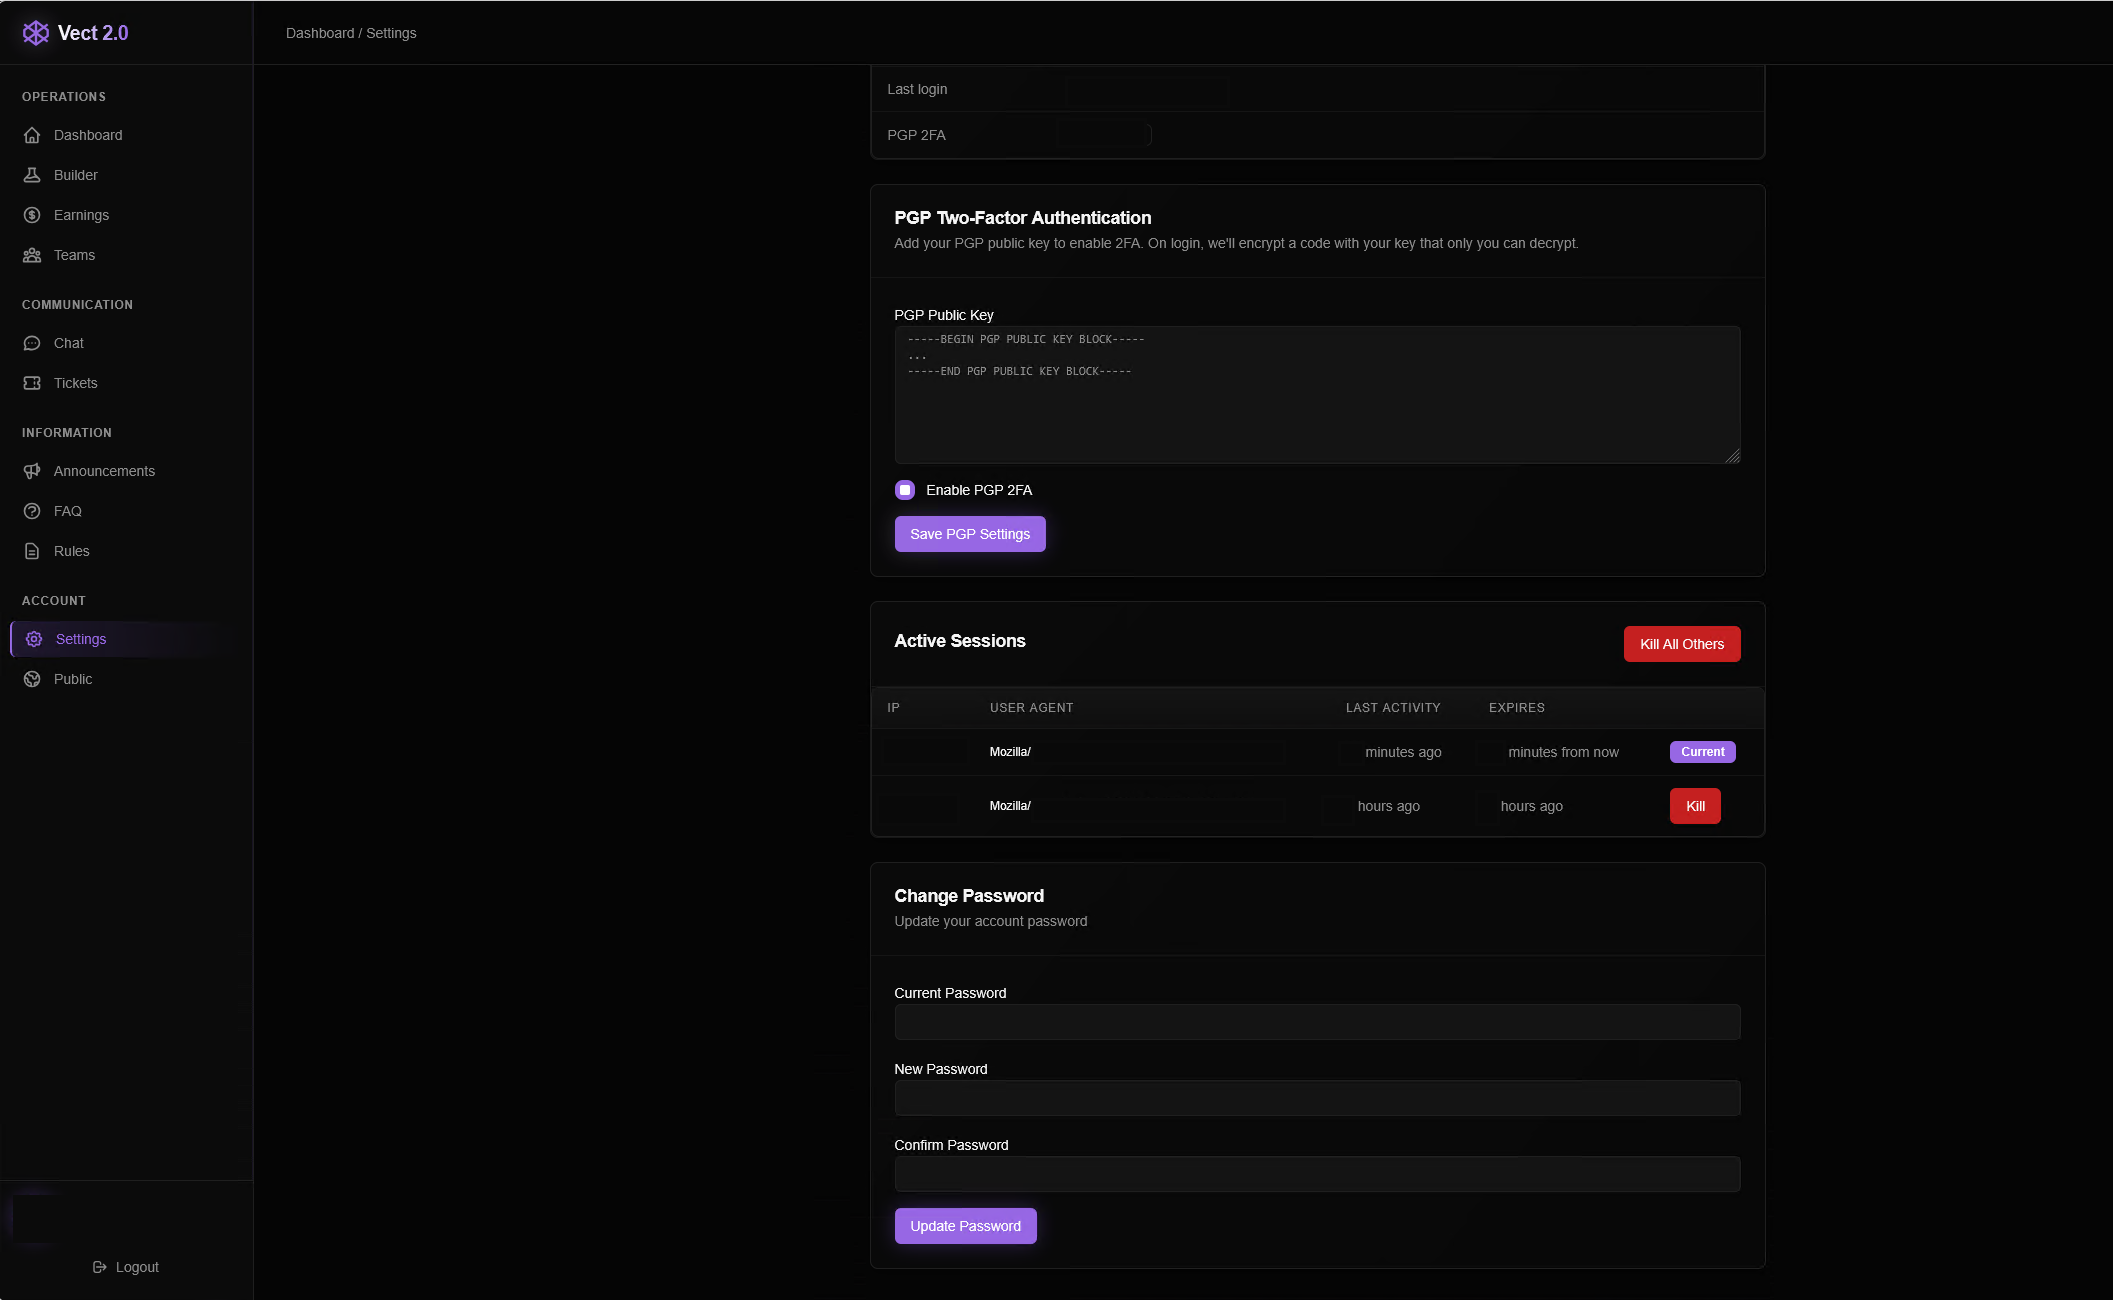Kill the second active session
2113x1300 pixels.
coord(1694,805)
